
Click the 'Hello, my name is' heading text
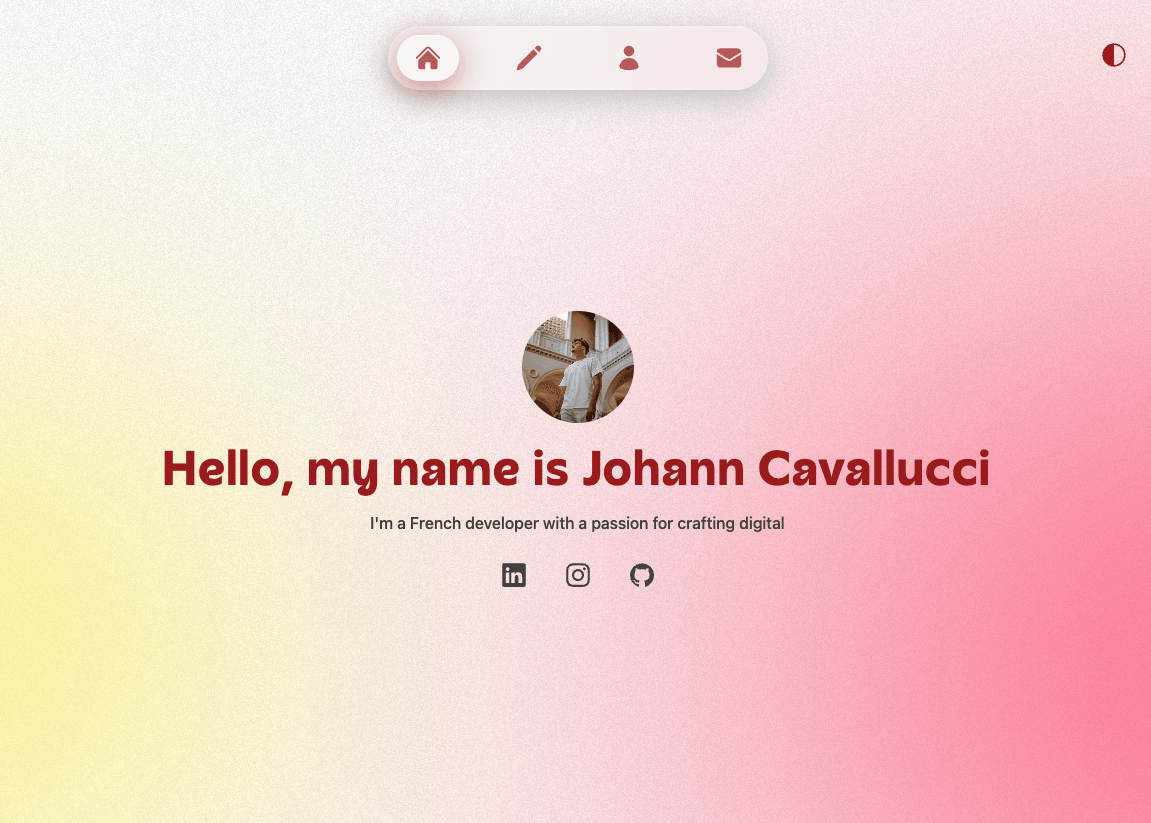pyautogui.click(x=365, y=469)
